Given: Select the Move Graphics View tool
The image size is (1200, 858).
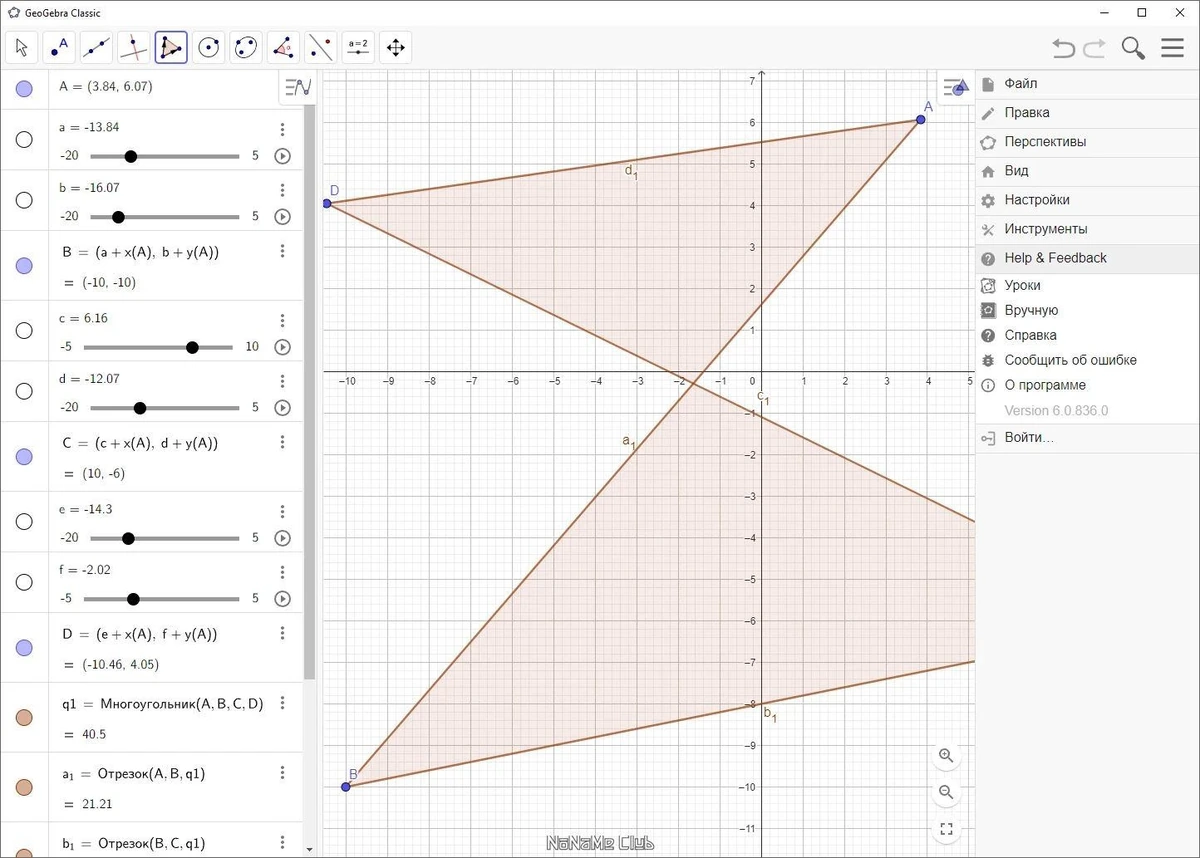Looking at the screenshot, I should pos(395,47).
